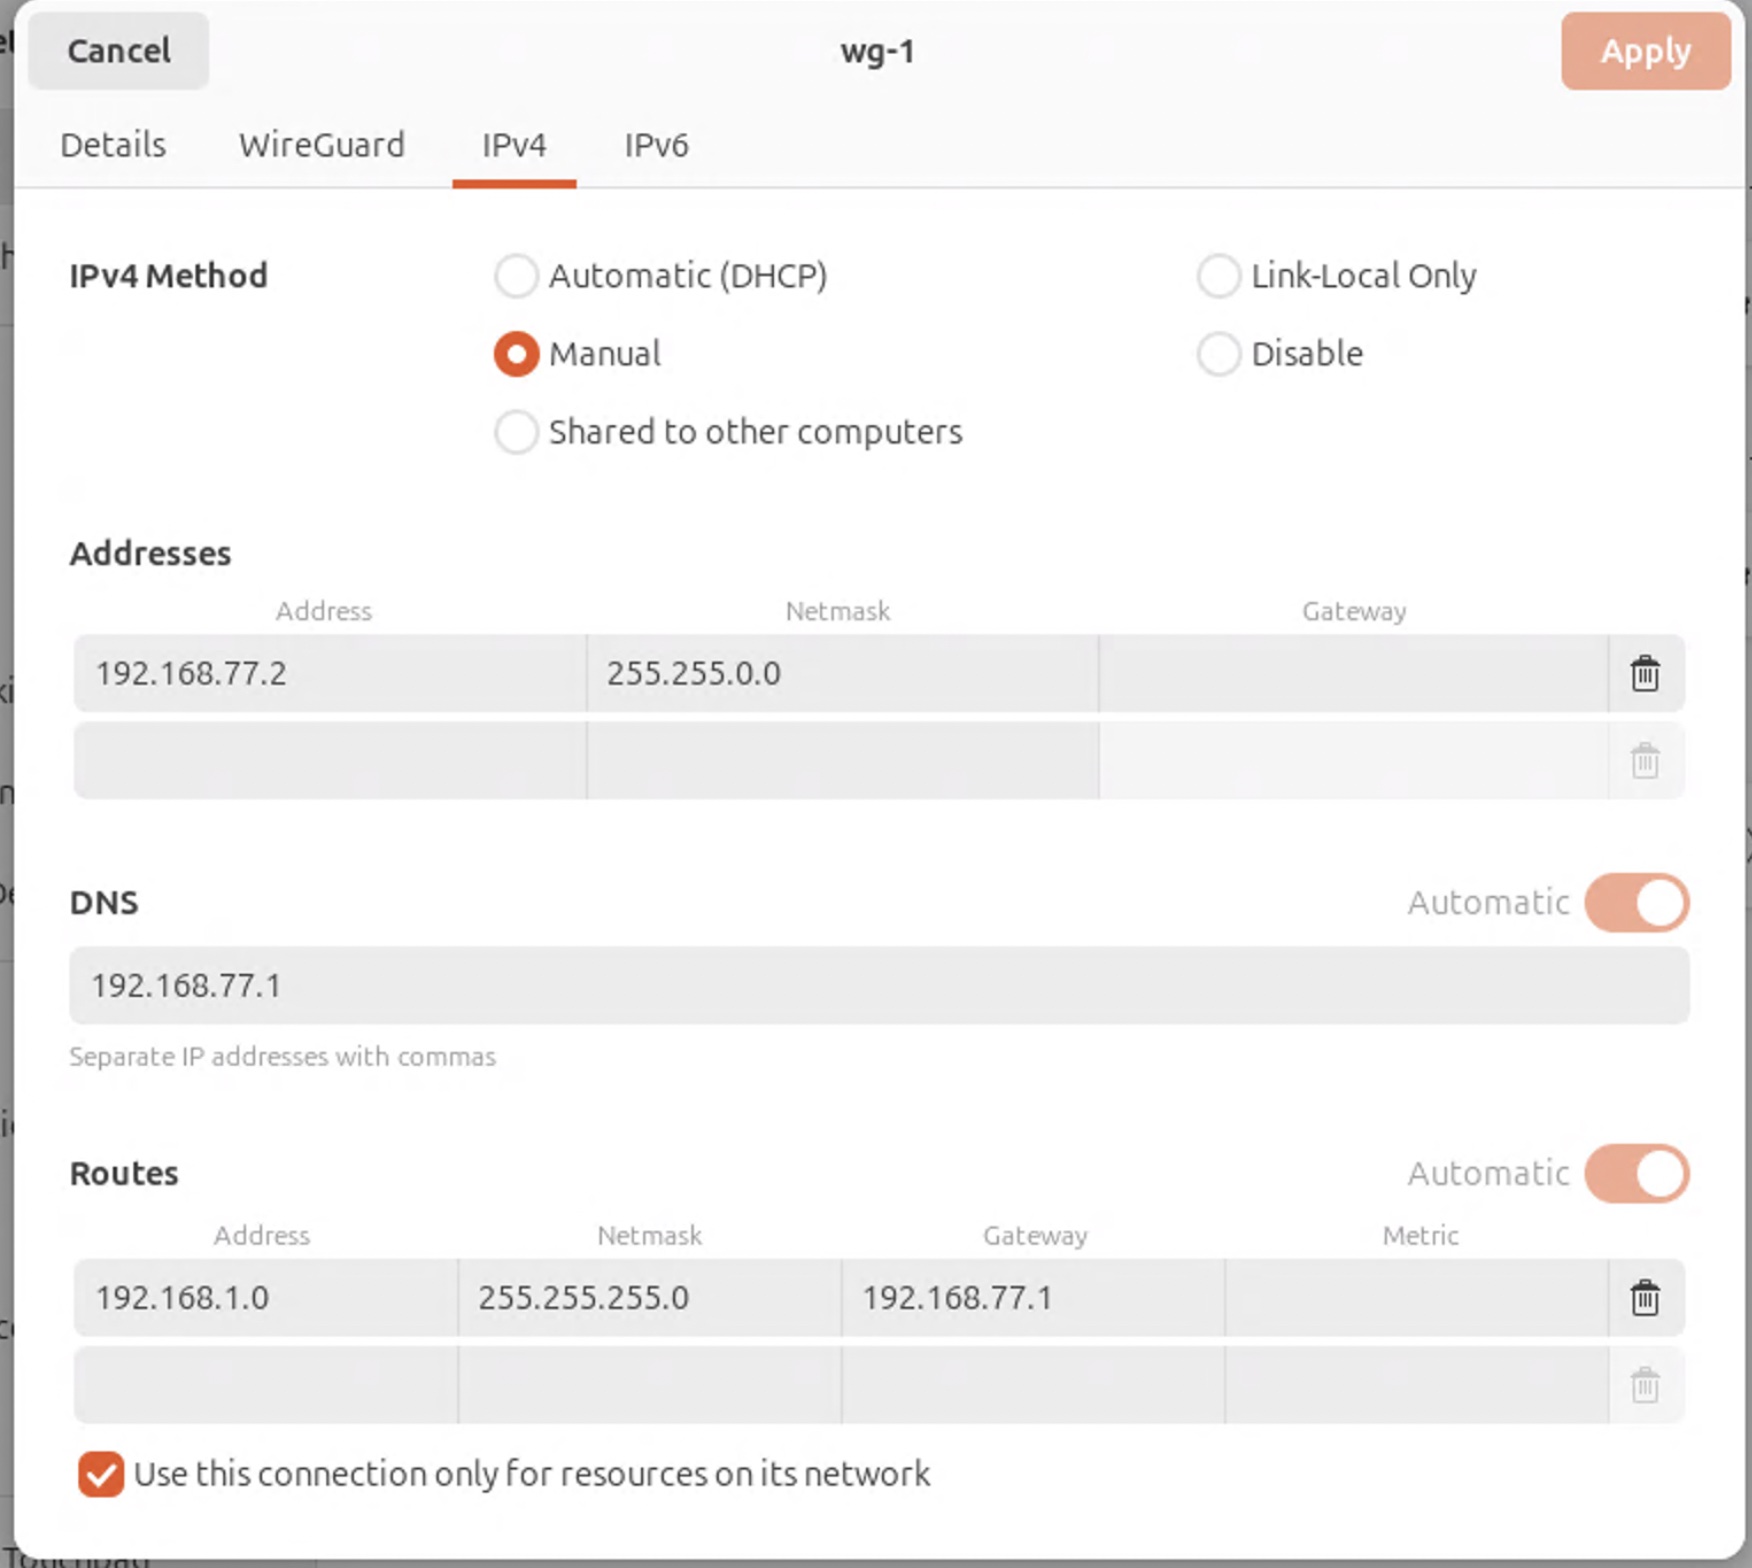
Task: Click the trash icon on the empty route row
Action: pyautogui.click(x=1644, y=1385)
